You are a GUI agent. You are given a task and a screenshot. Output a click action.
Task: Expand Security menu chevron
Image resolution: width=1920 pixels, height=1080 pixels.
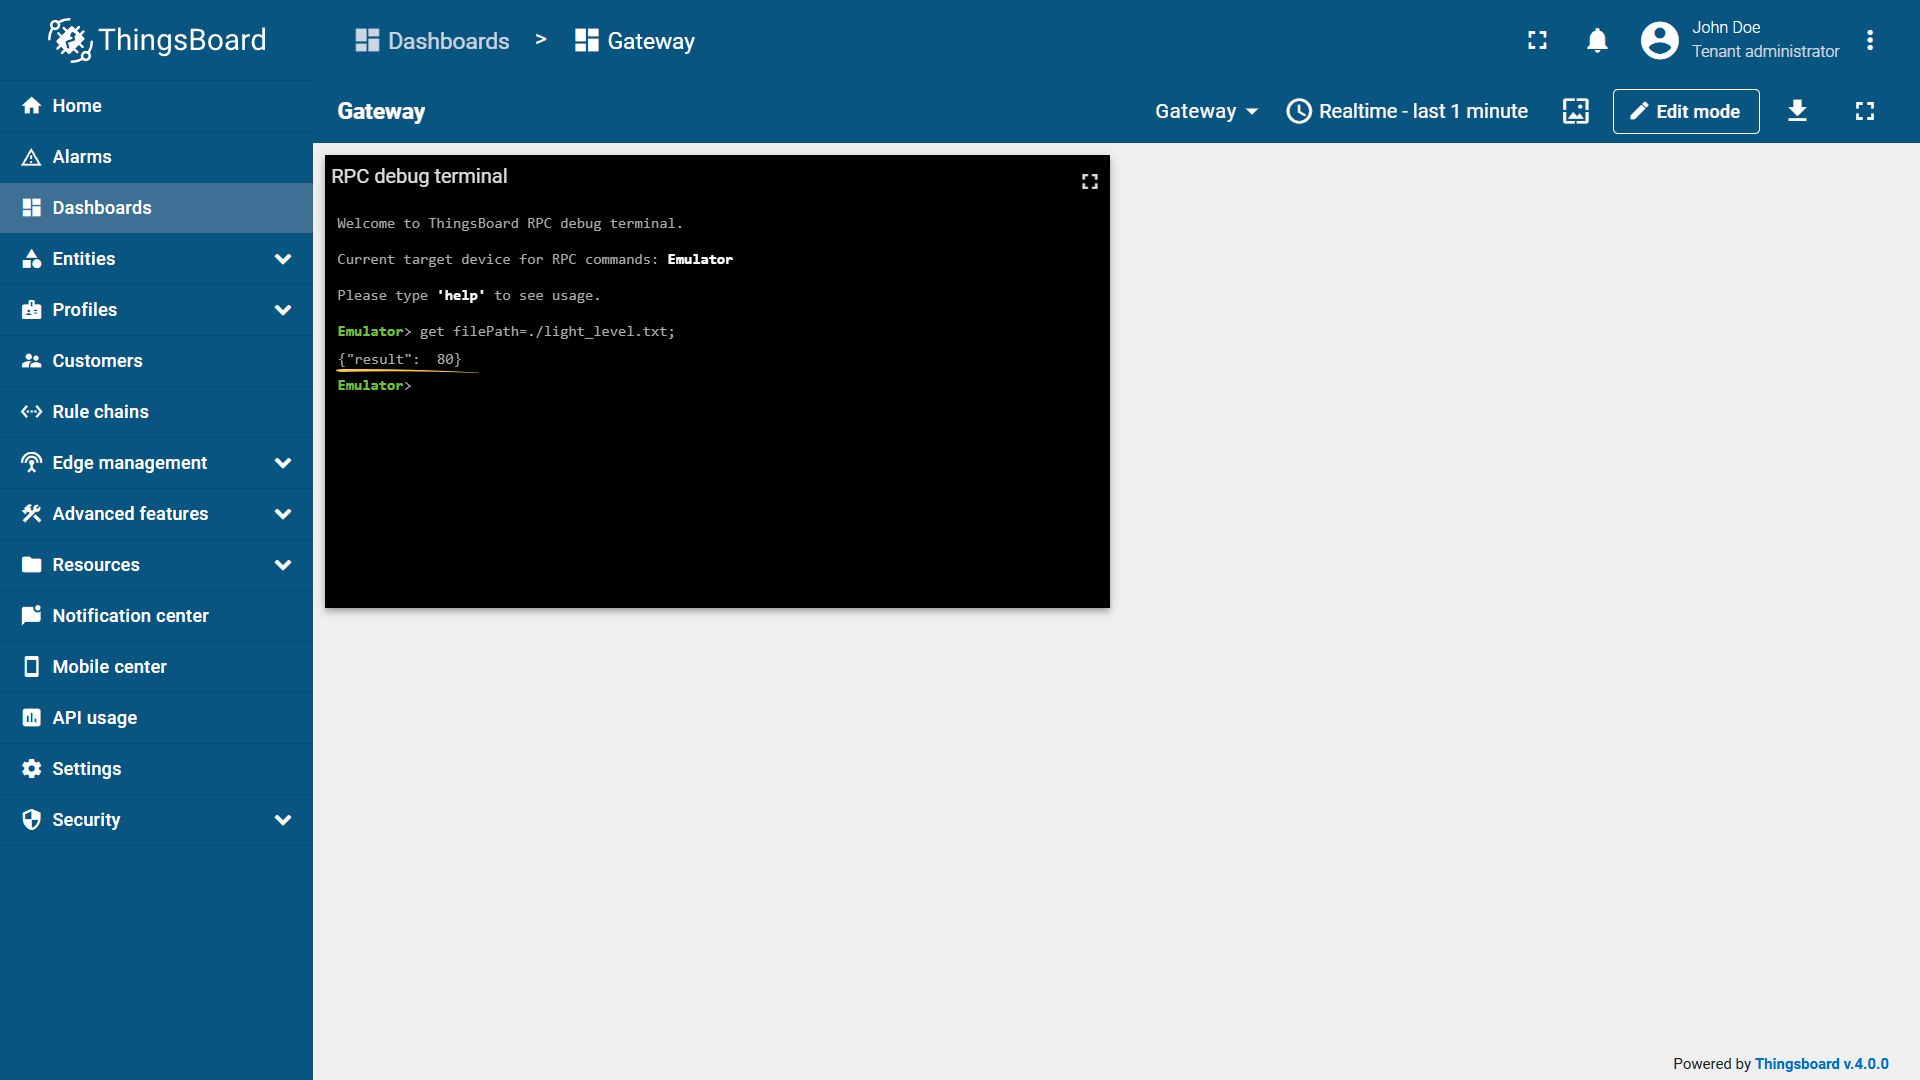pyautogui.click(x=283, y=820)
